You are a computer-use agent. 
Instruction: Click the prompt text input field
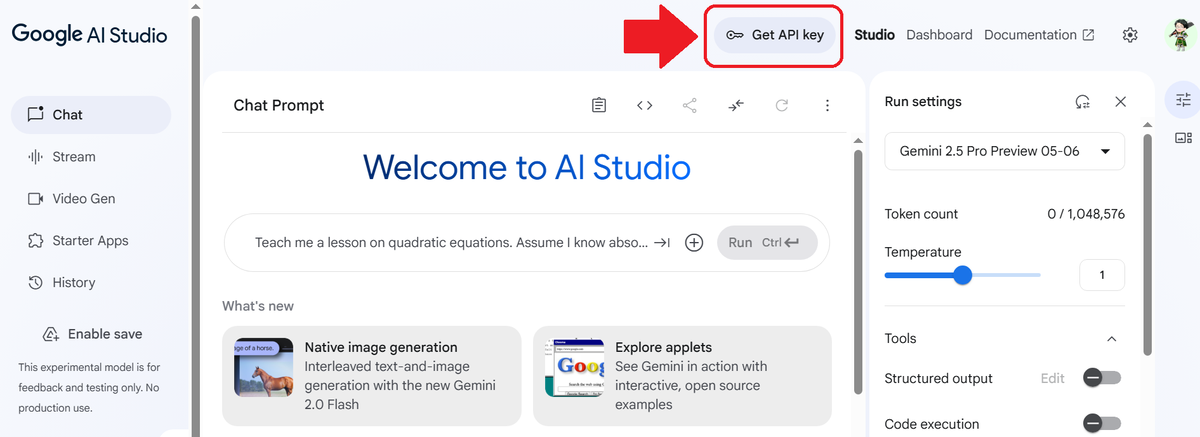(x=453, y=242)
